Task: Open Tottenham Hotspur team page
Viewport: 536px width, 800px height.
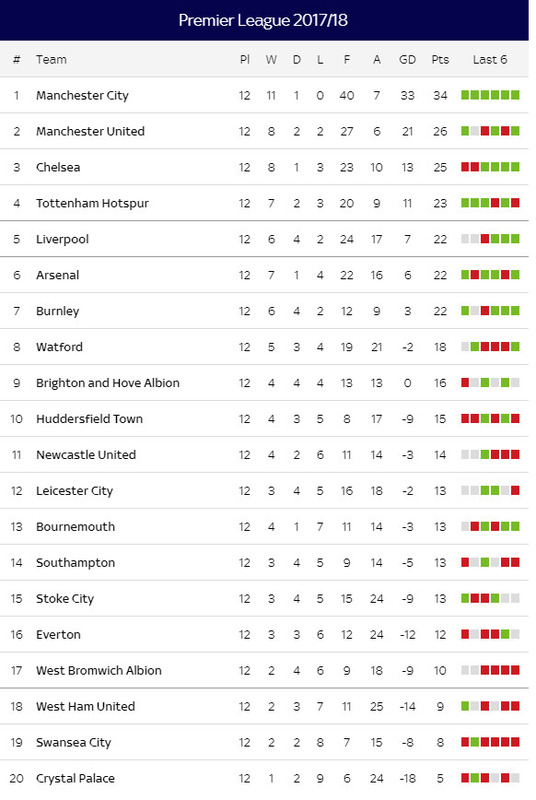Action: point(92,203)
